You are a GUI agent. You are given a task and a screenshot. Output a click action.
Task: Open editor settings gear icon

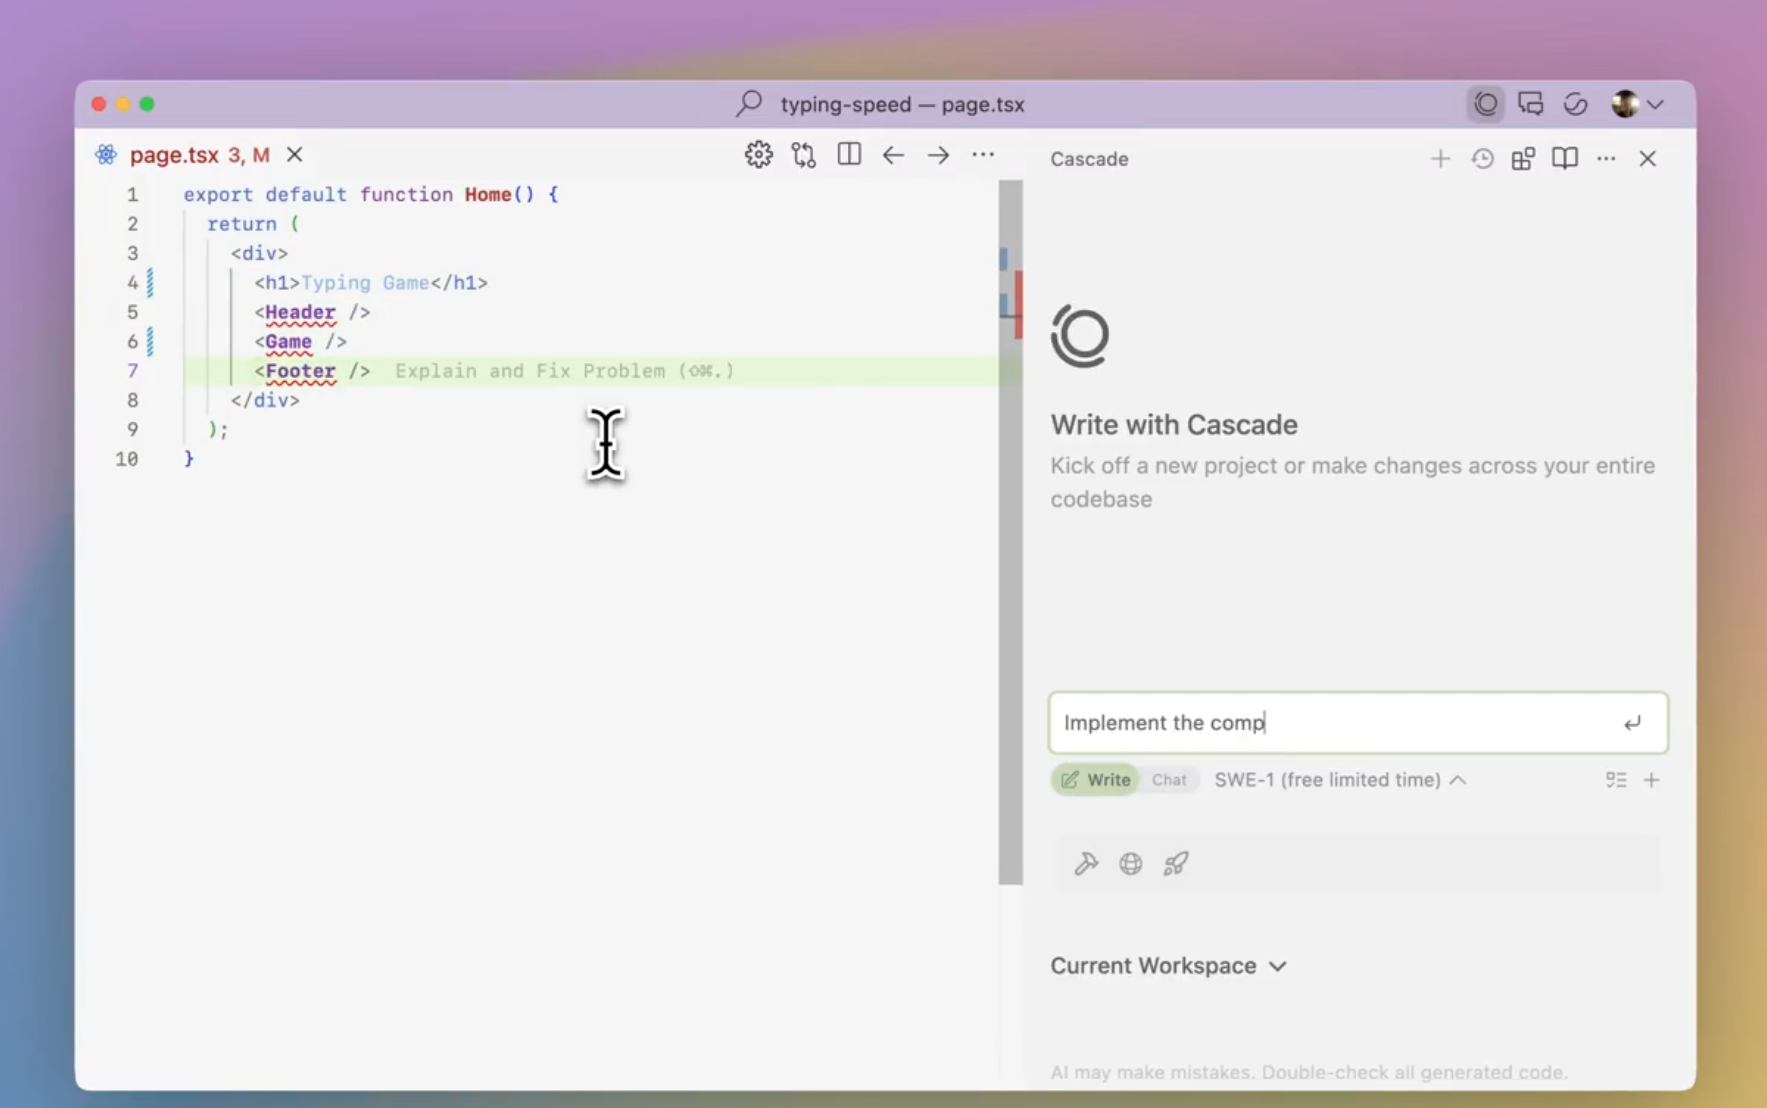tap(758, 155)
